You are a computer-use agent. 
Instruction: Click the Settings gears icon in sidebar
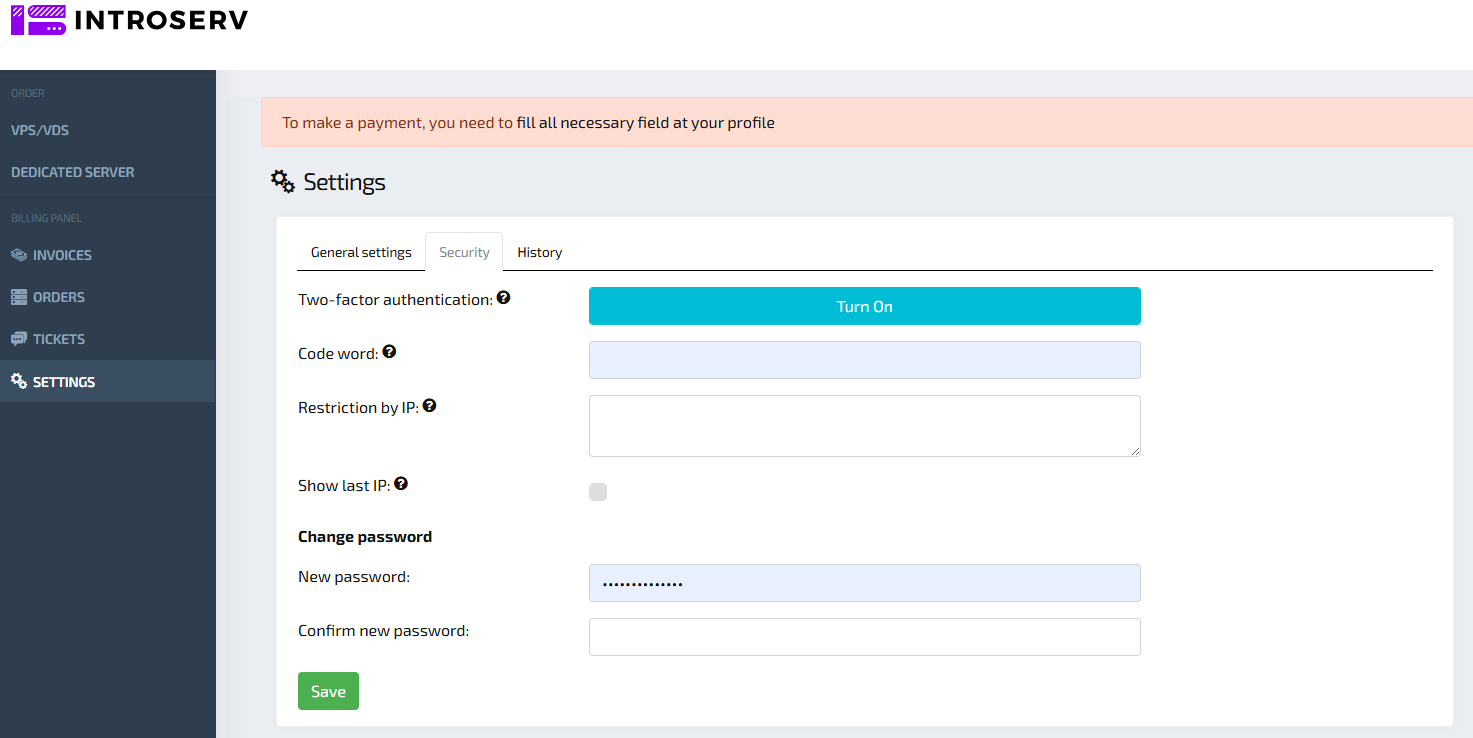pyautogui.click(x=19, y=382)
